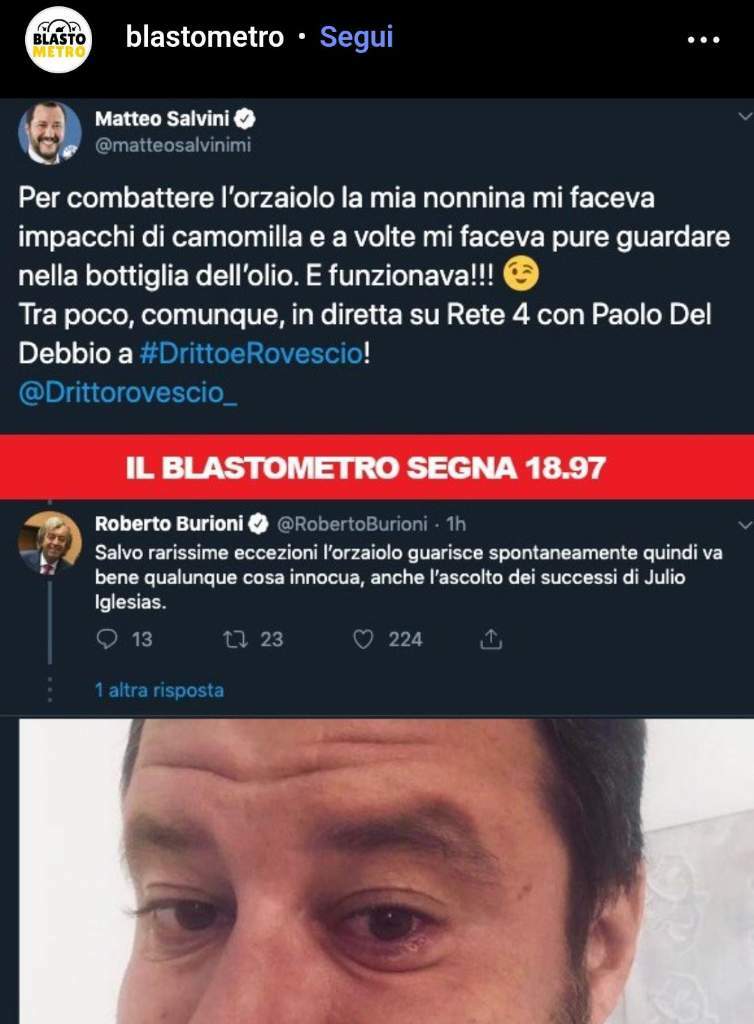Screen dimensions: 754x1024
Task: Open the three-dot options menu
Action: point(703,40)
